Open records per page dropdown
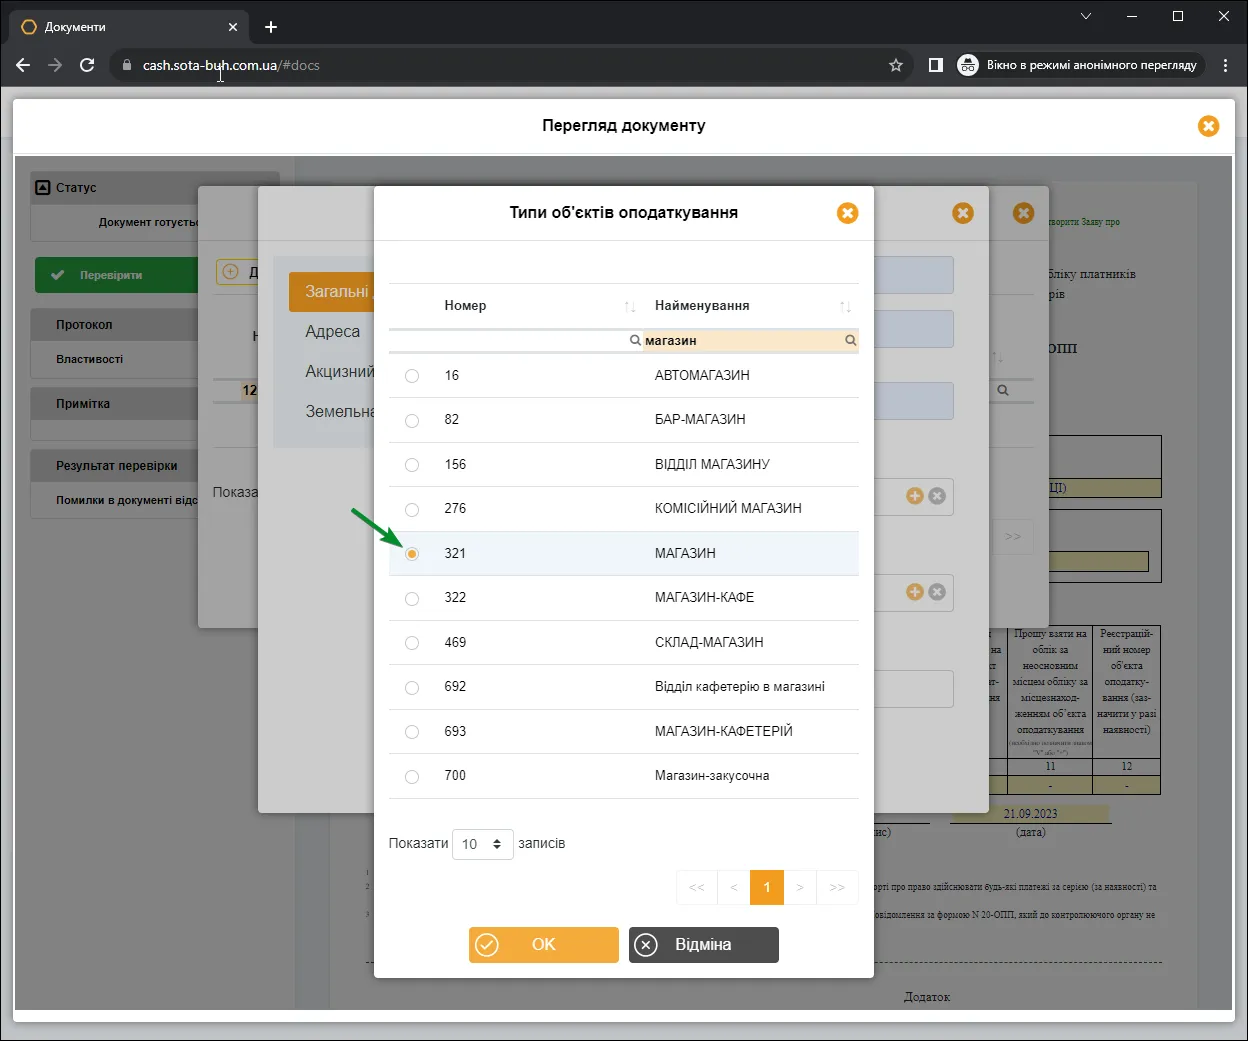 click(483, 844)
